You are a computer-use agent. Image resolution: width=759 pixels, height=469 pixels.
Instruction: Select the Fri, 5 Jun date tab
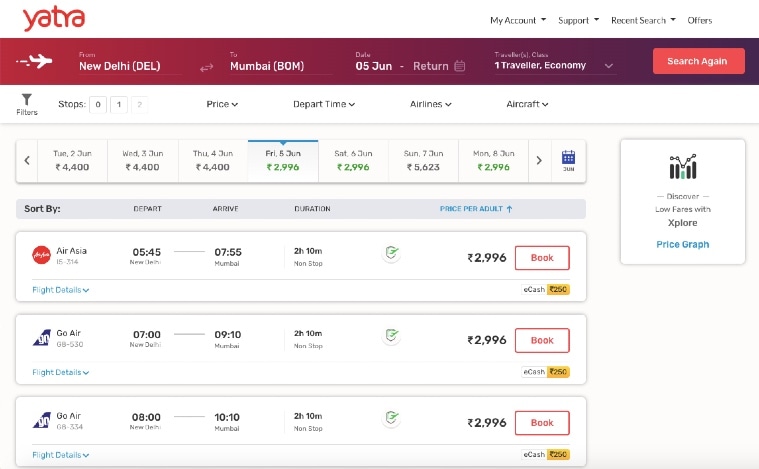tap(283, 161)
